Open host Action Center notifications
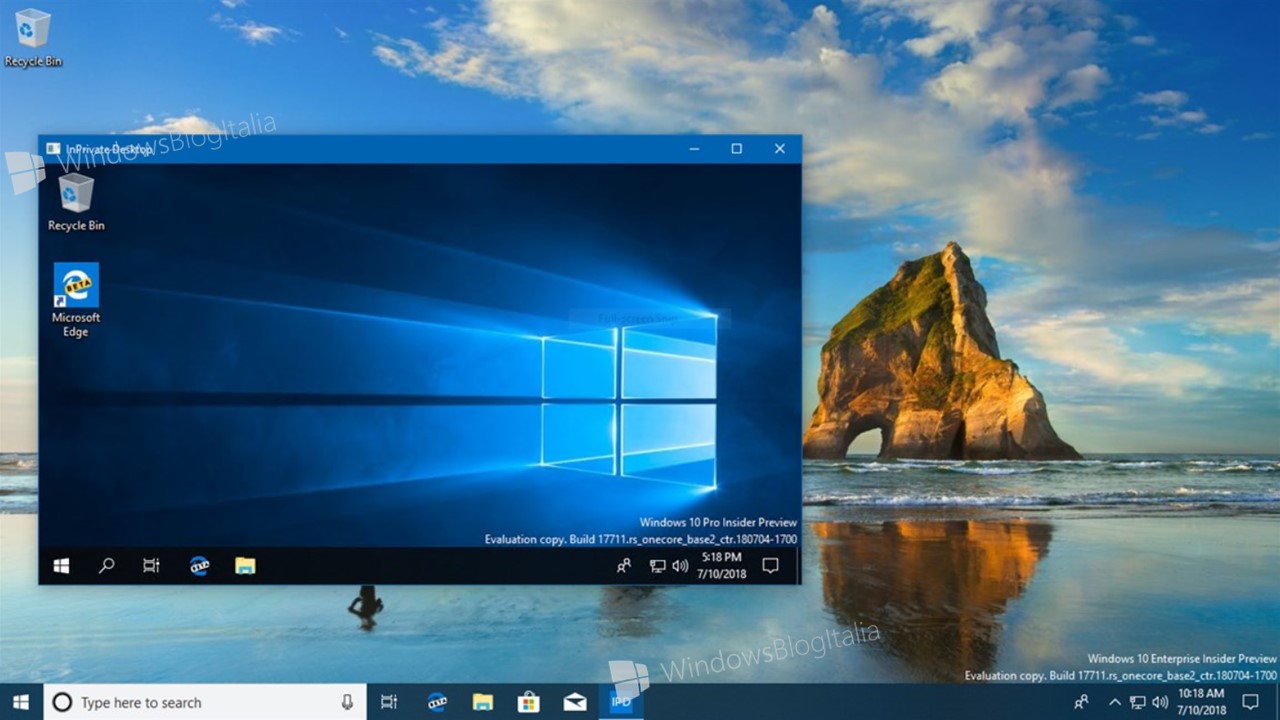Image resolution: width=1280 pixels, height=720 pixels. [x=1250, y=702]
